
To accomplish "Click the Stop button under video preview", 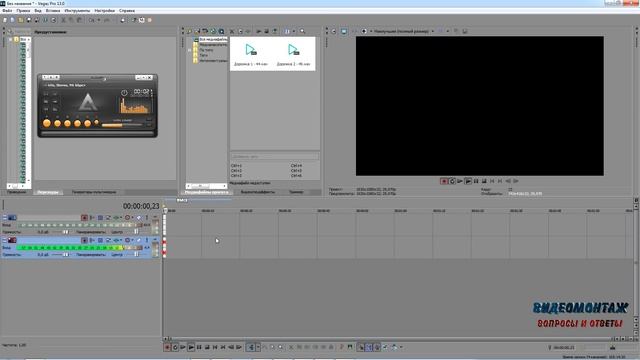I will tap(484, 181).
